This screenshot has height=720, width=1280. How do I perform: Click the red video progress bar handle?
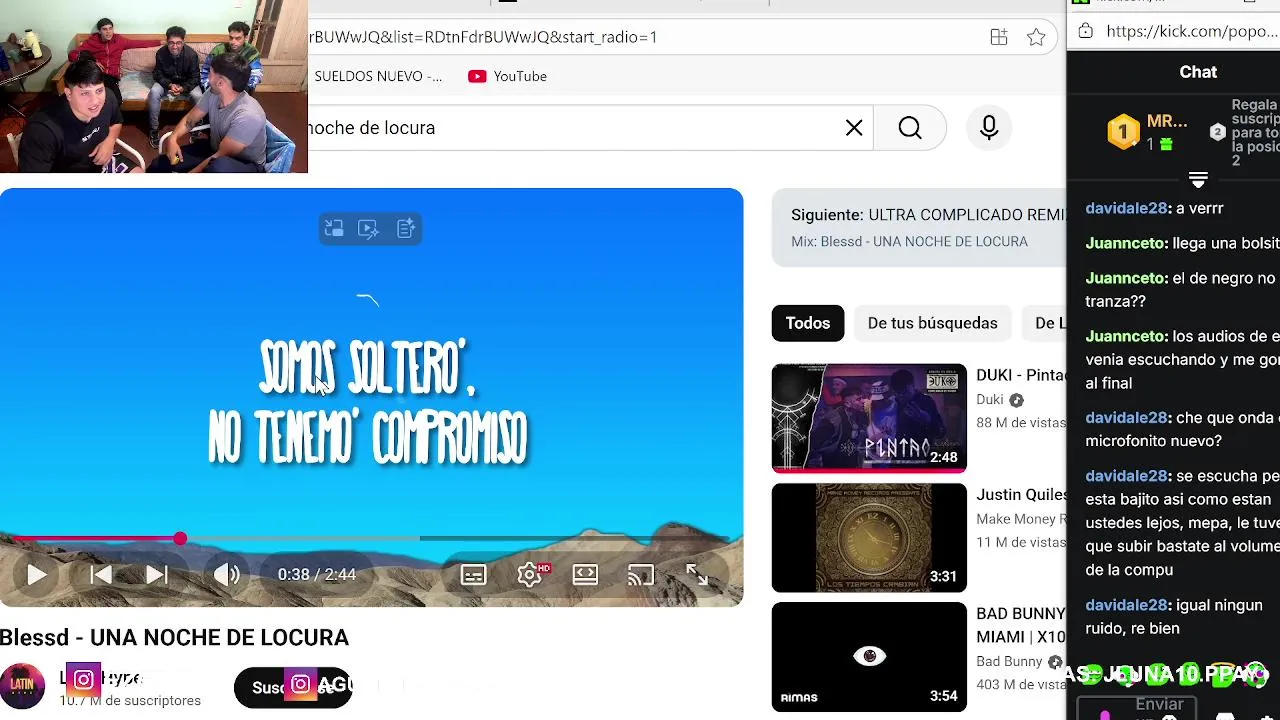pyautogui.click(x=180, y=539)
